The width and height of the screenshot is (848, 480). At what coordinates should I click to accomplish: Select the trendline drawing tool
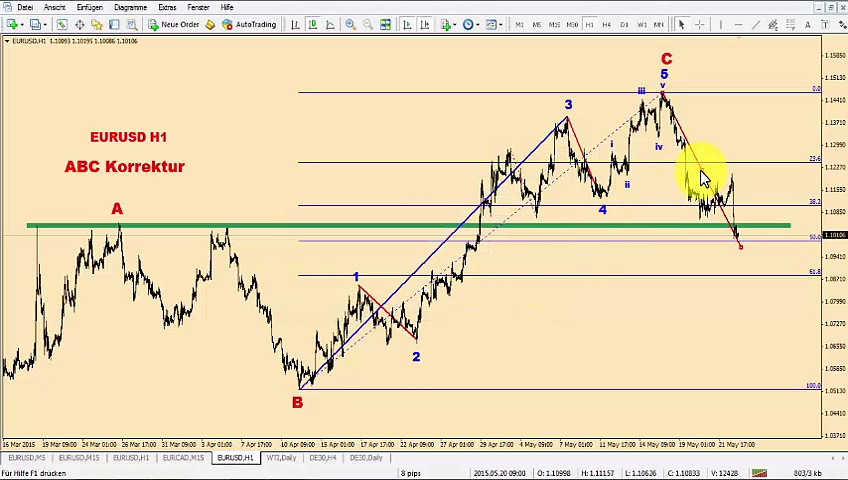click(x=755, y=24)
